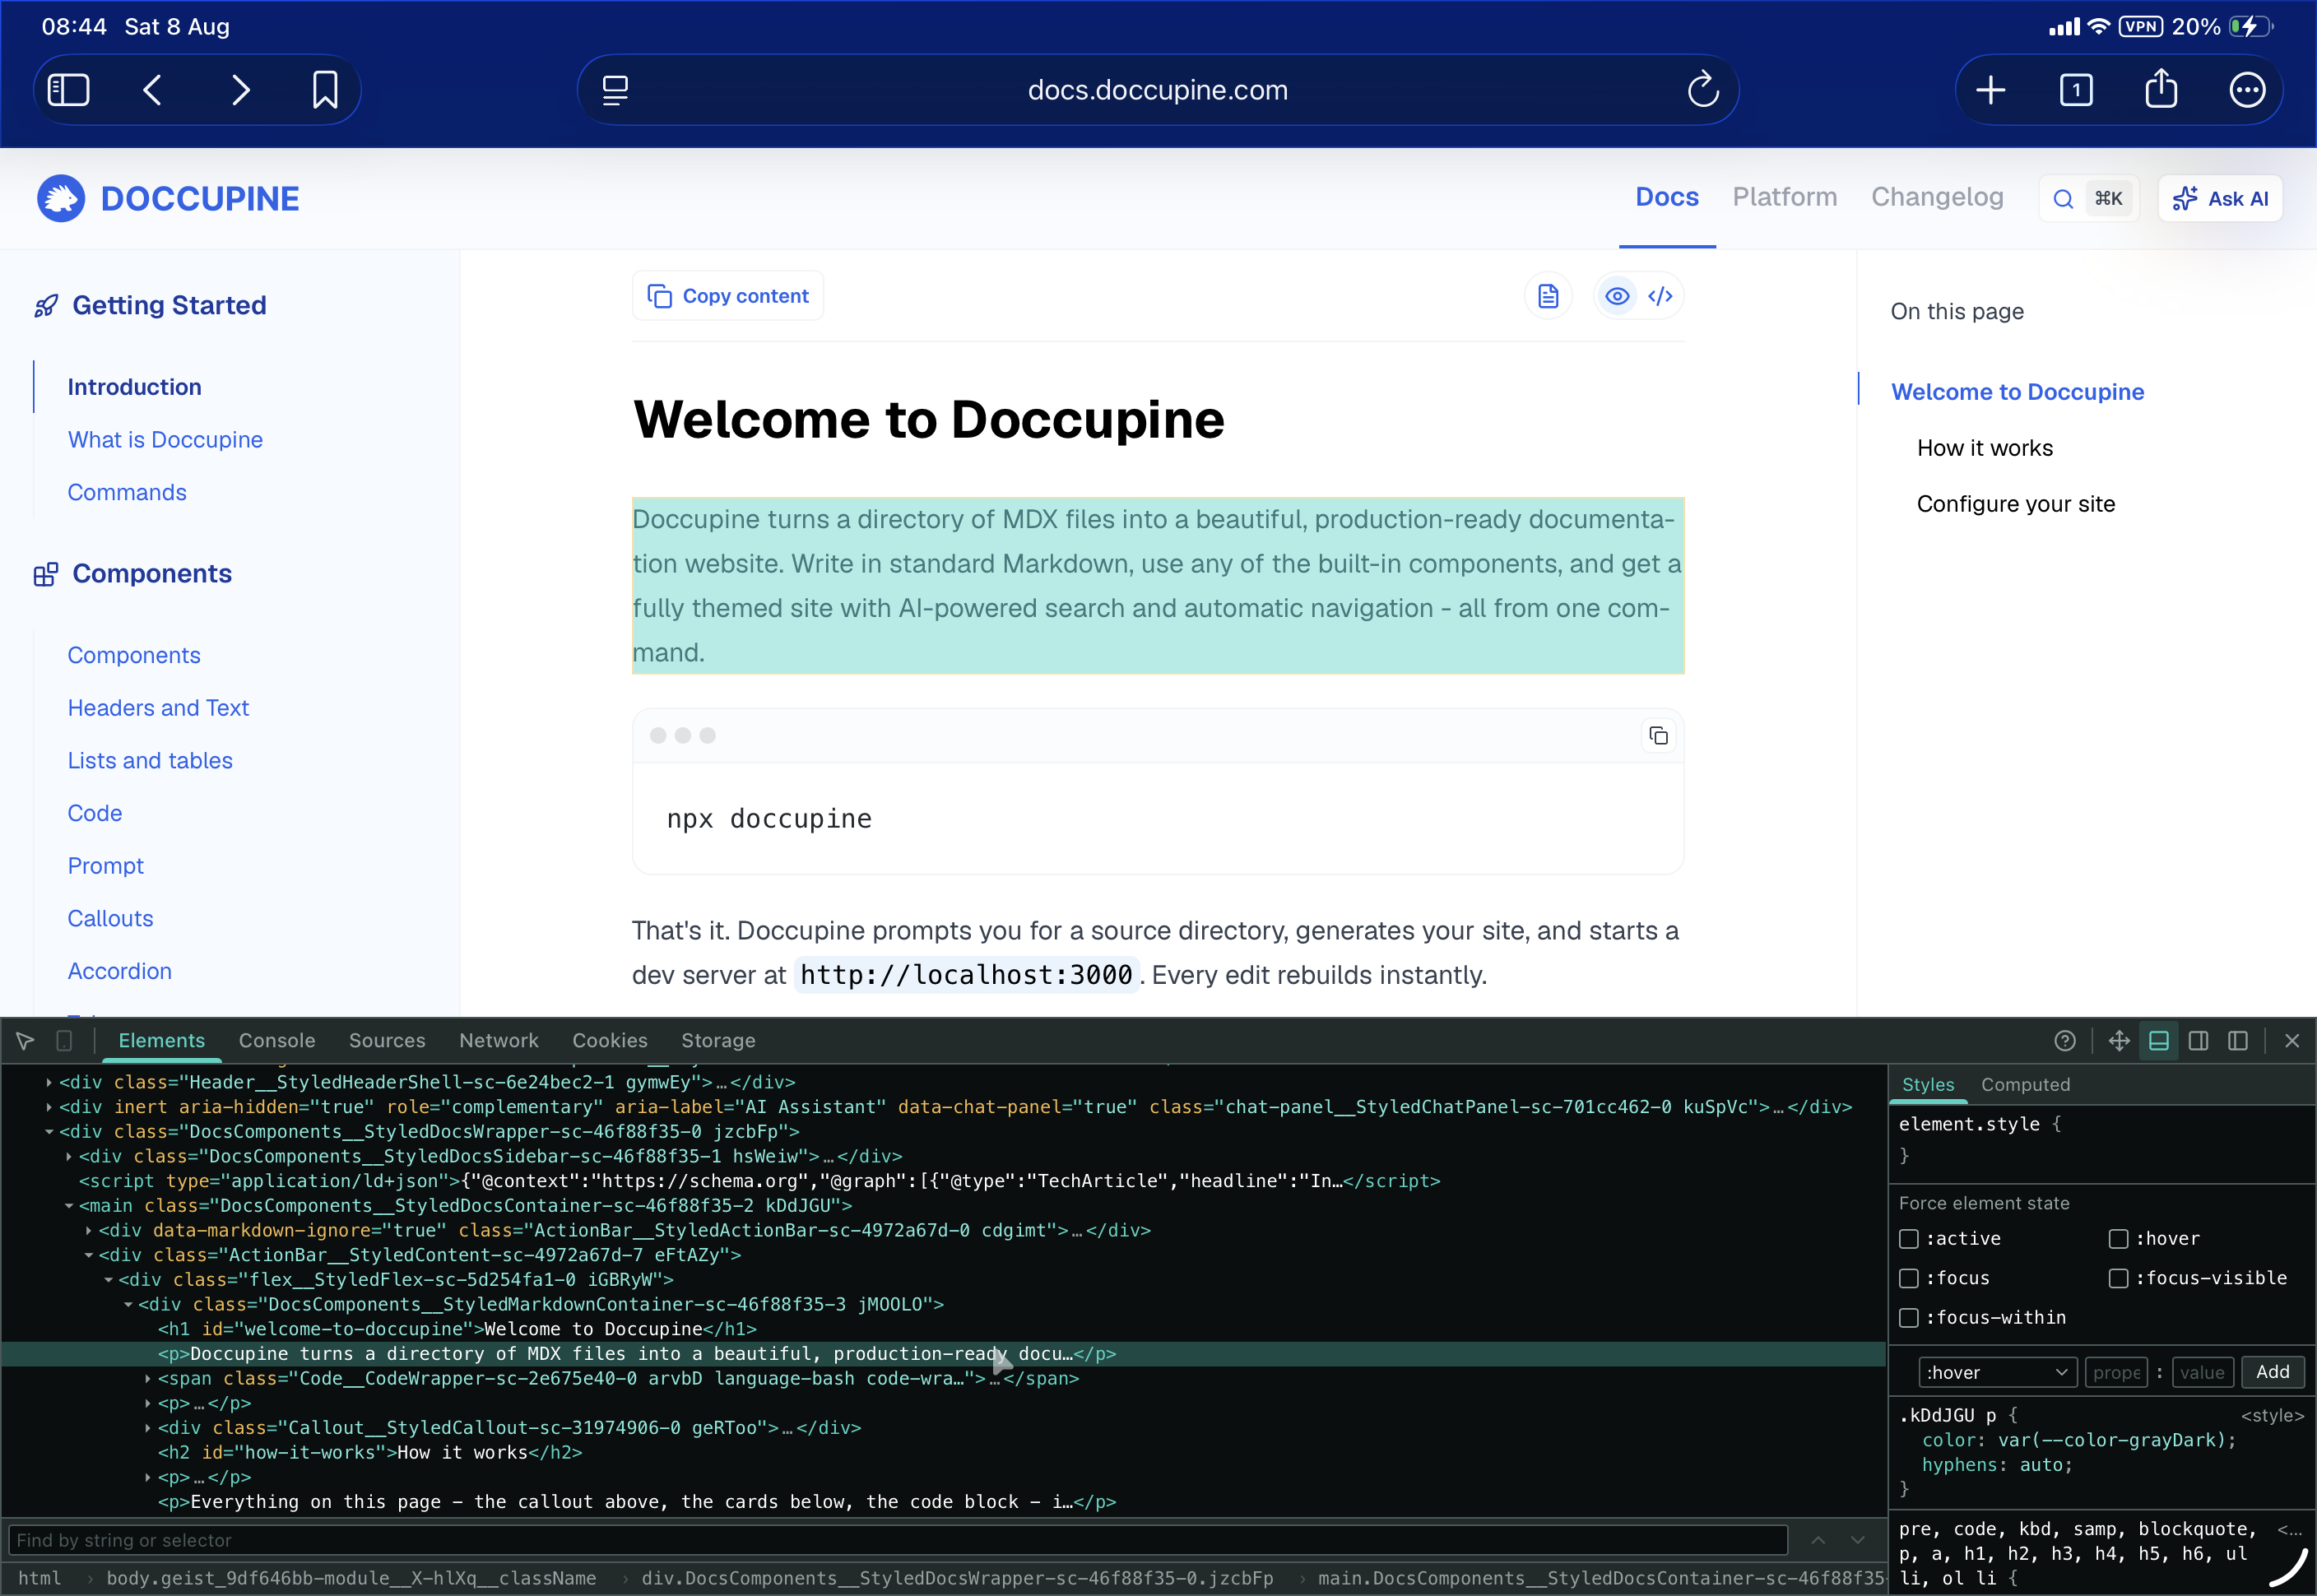The image size is (2317, 1596).
Task: Expand the ActionBar__StyledActionBar div node
Action: coord(88,1231)
